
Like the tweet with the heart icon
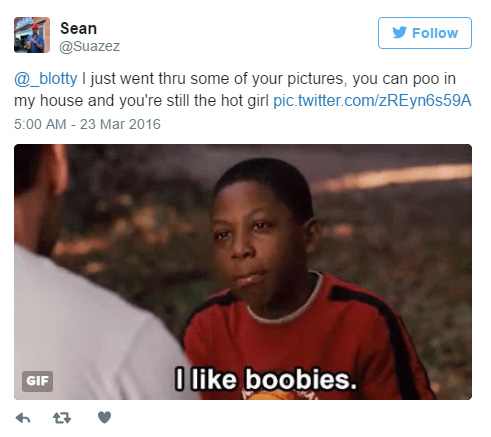click(104, 417)
